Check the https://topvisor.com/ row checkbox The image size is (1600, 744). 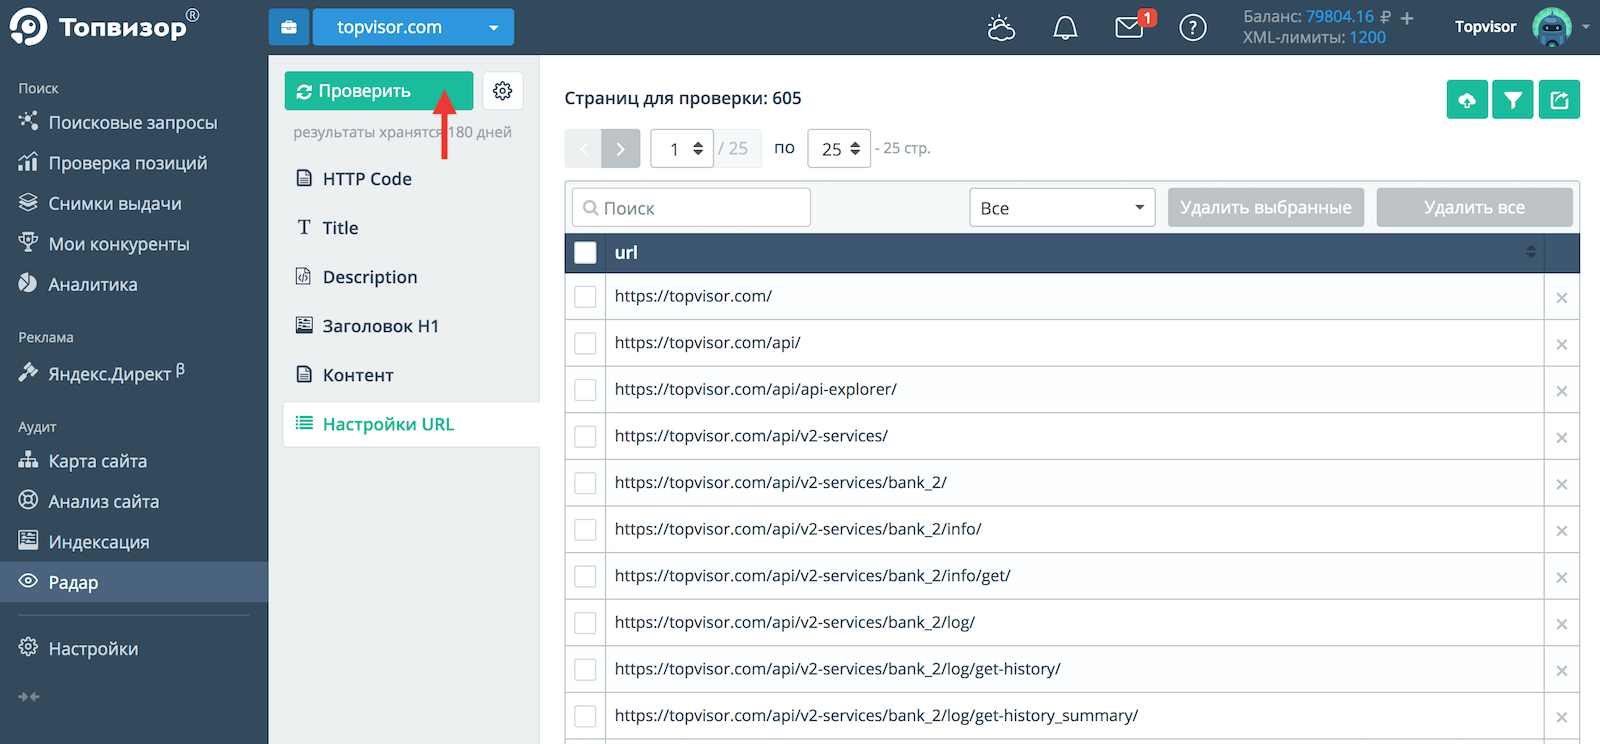(x=586, y=297)
